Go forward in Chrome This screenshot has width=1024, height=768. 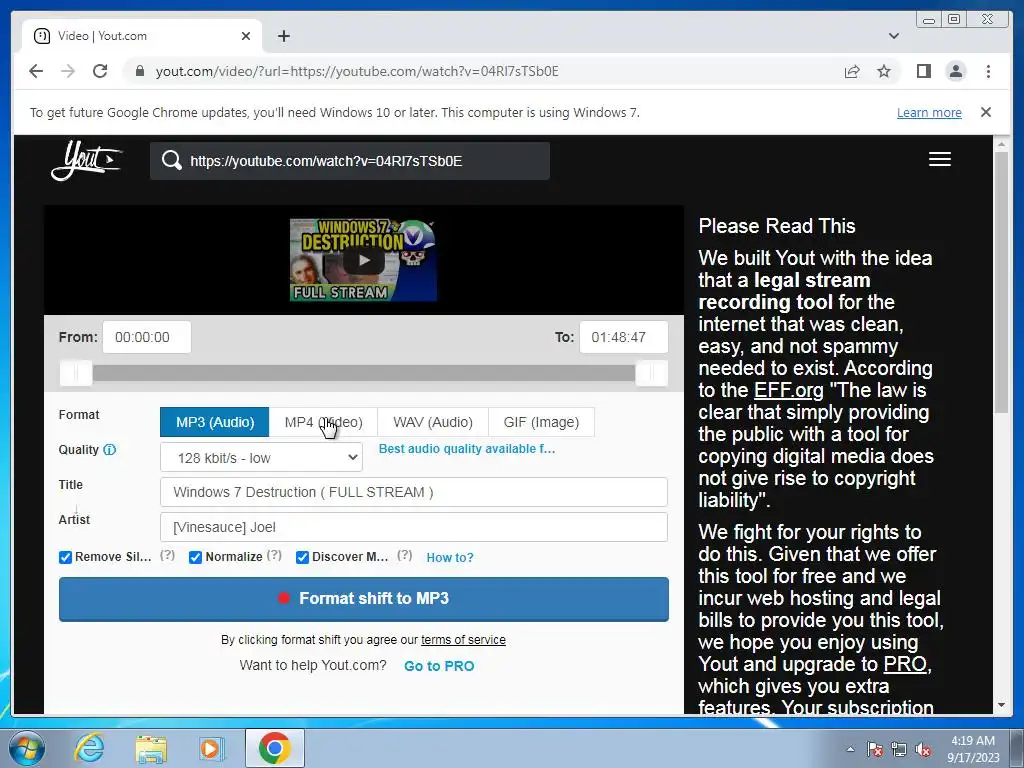pyautogui.click(x=68, y=71)
